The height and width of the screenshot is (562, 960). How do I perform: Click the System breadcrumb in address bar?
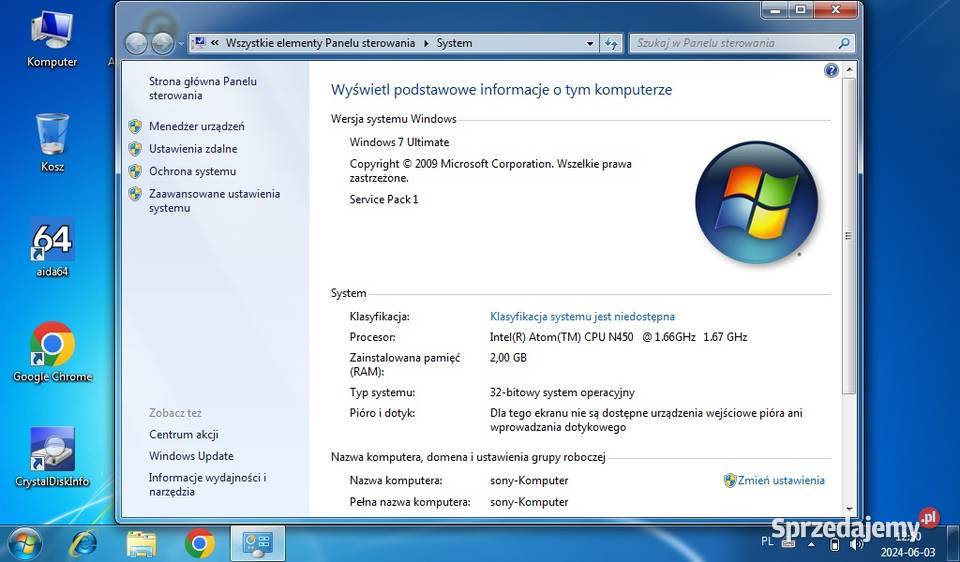(454, 43)
